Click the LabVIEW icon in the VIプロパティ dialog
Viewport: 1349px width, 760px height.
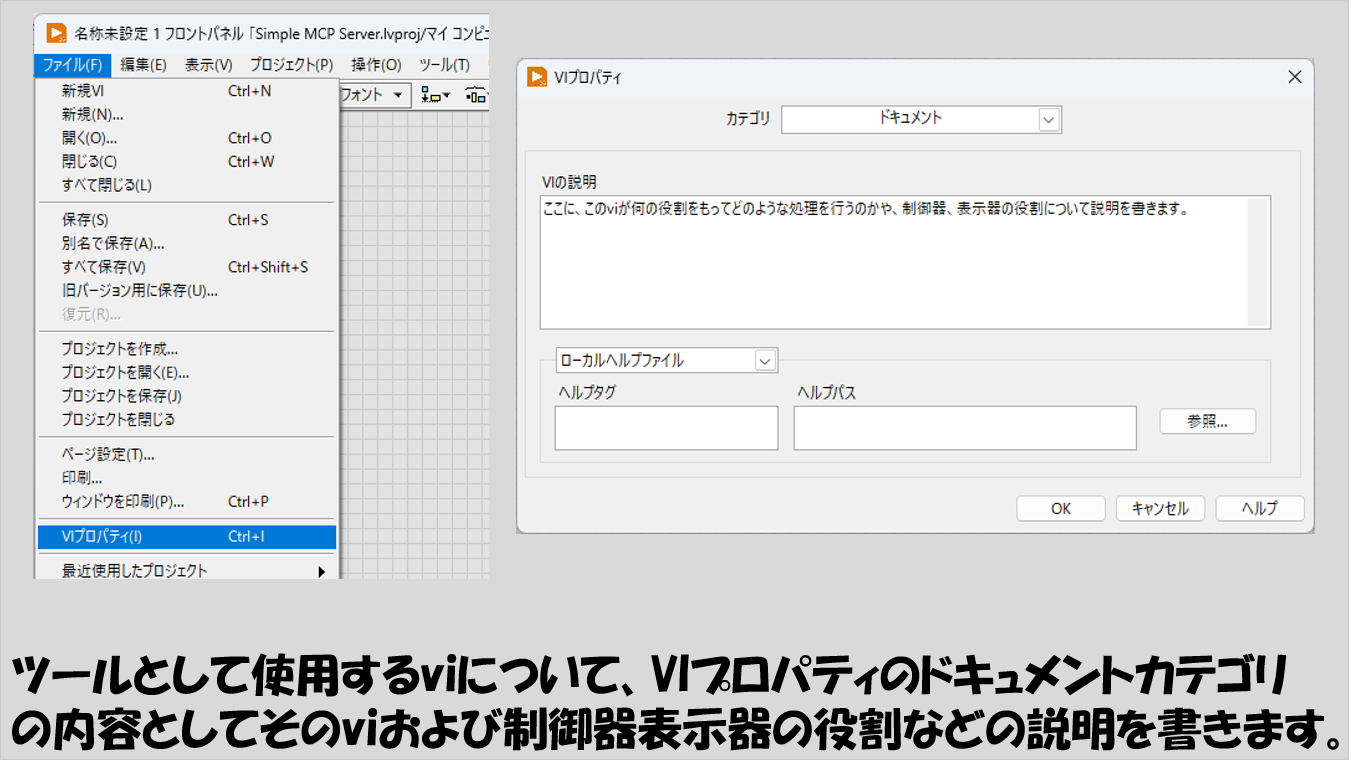click(x=537, y=77)
